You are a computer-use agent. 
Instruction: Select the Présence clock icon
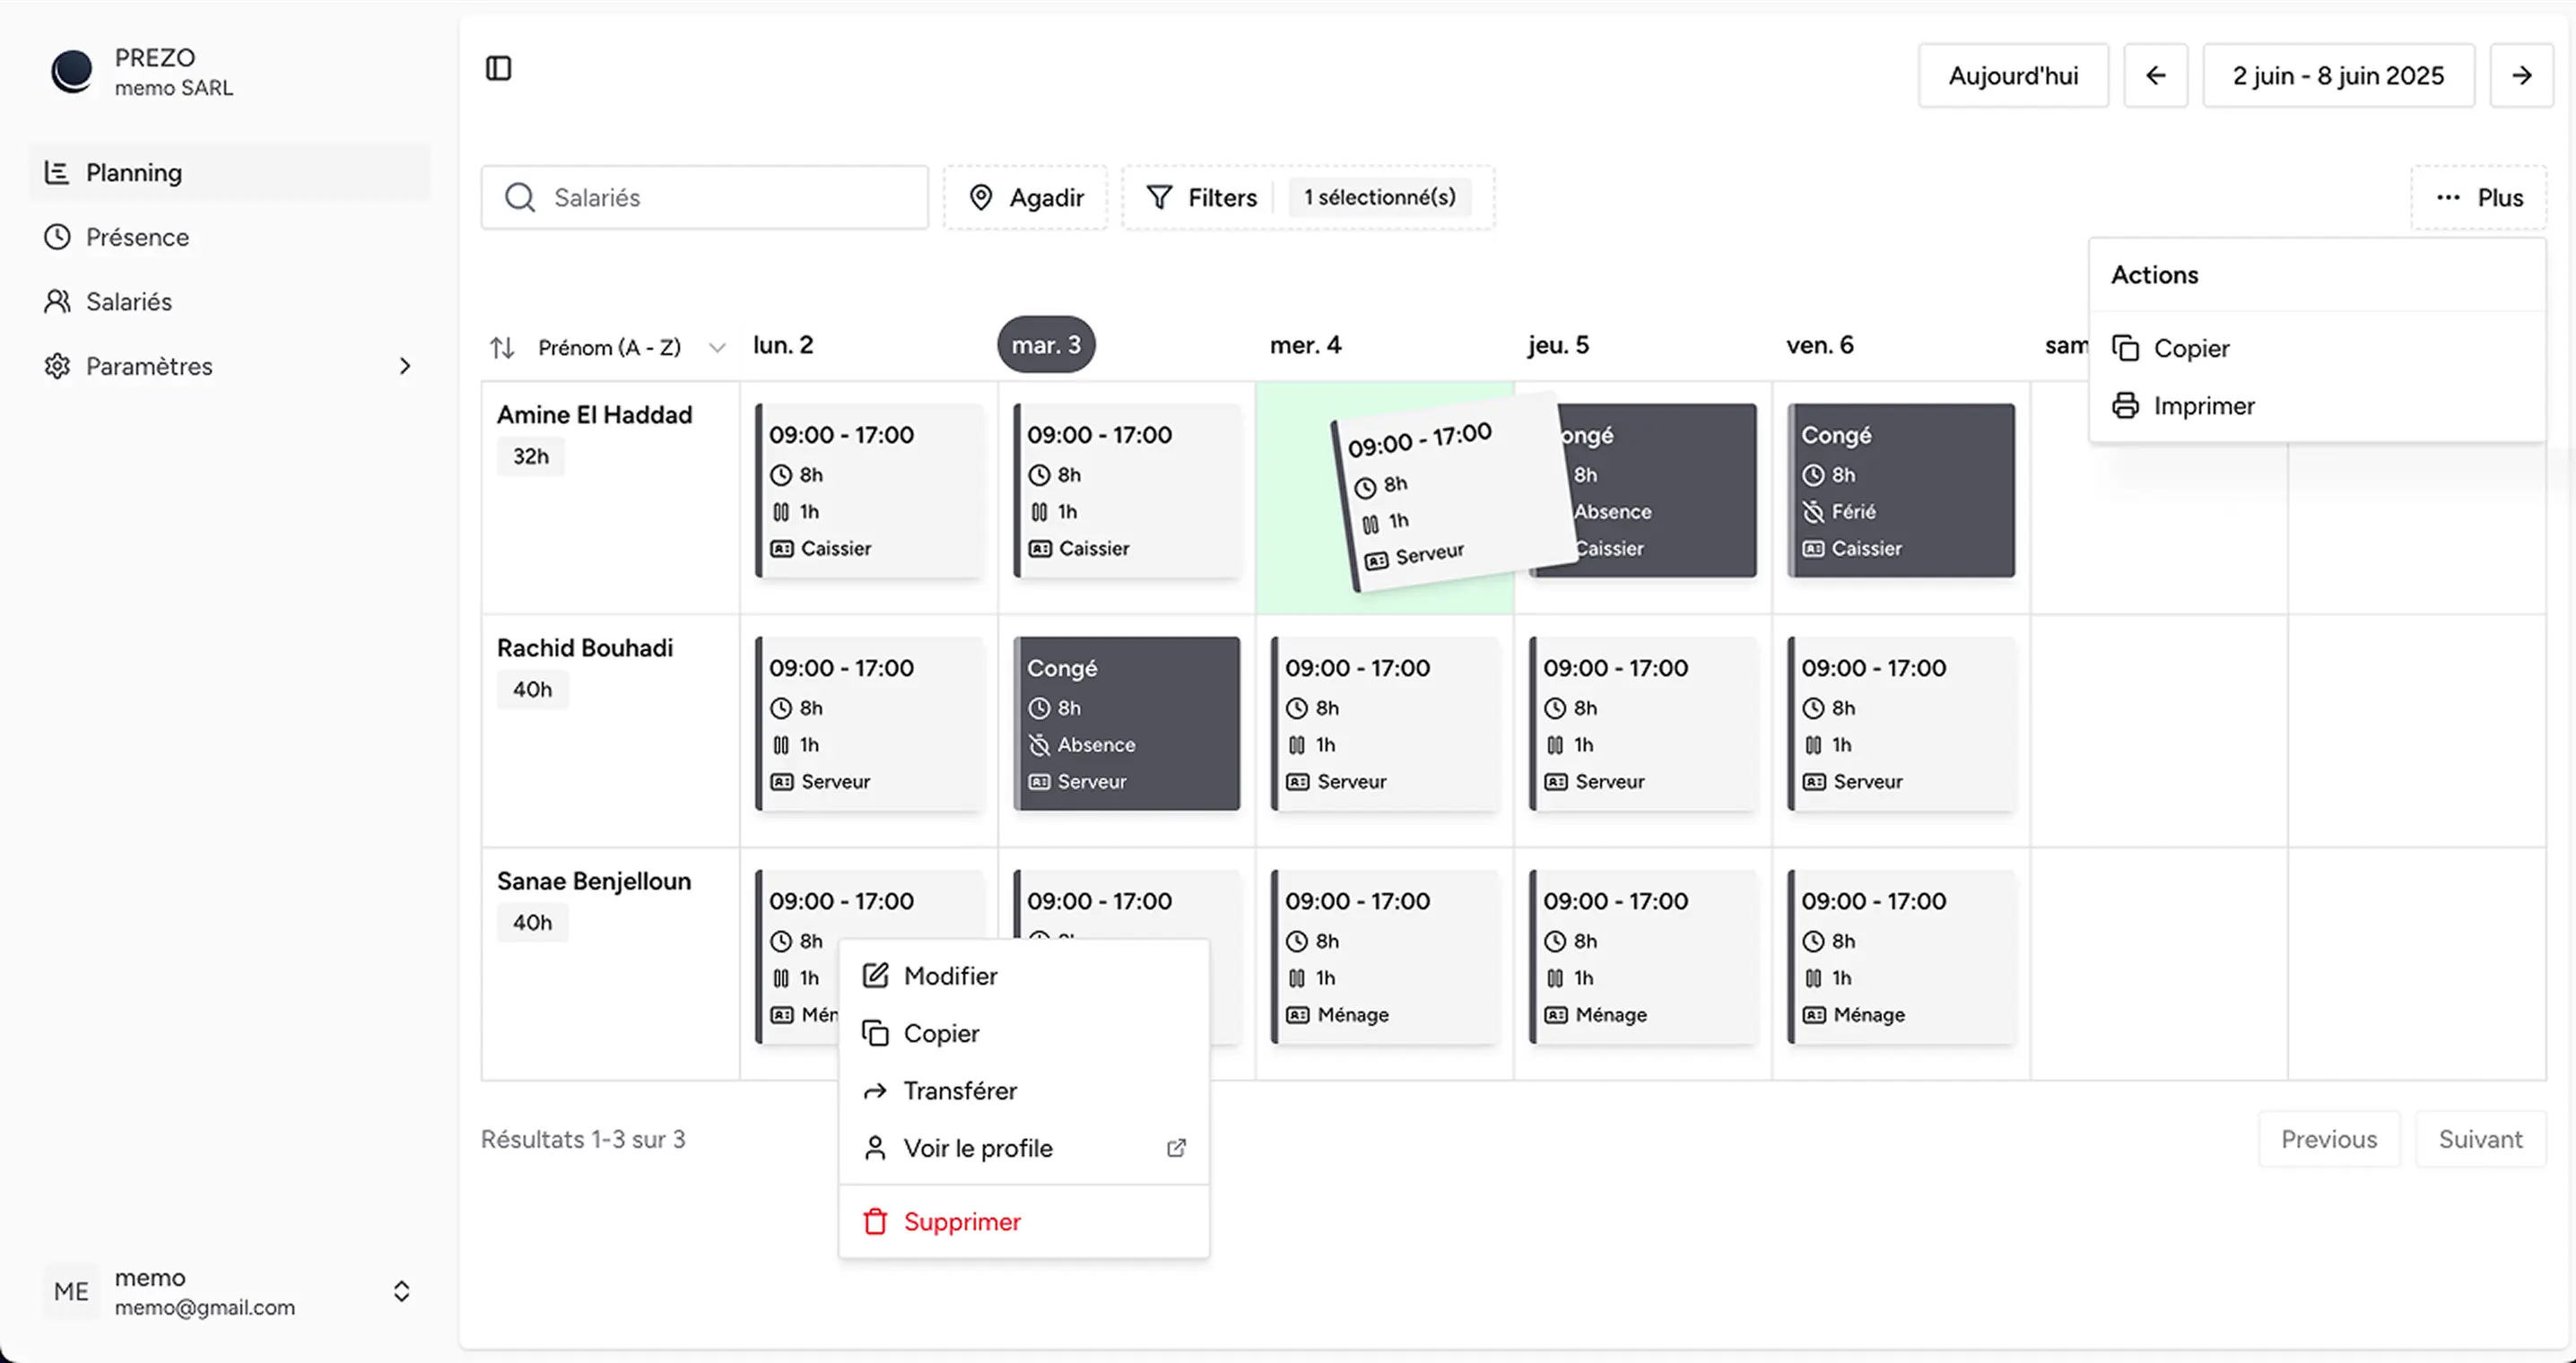(x=57, y=236)
